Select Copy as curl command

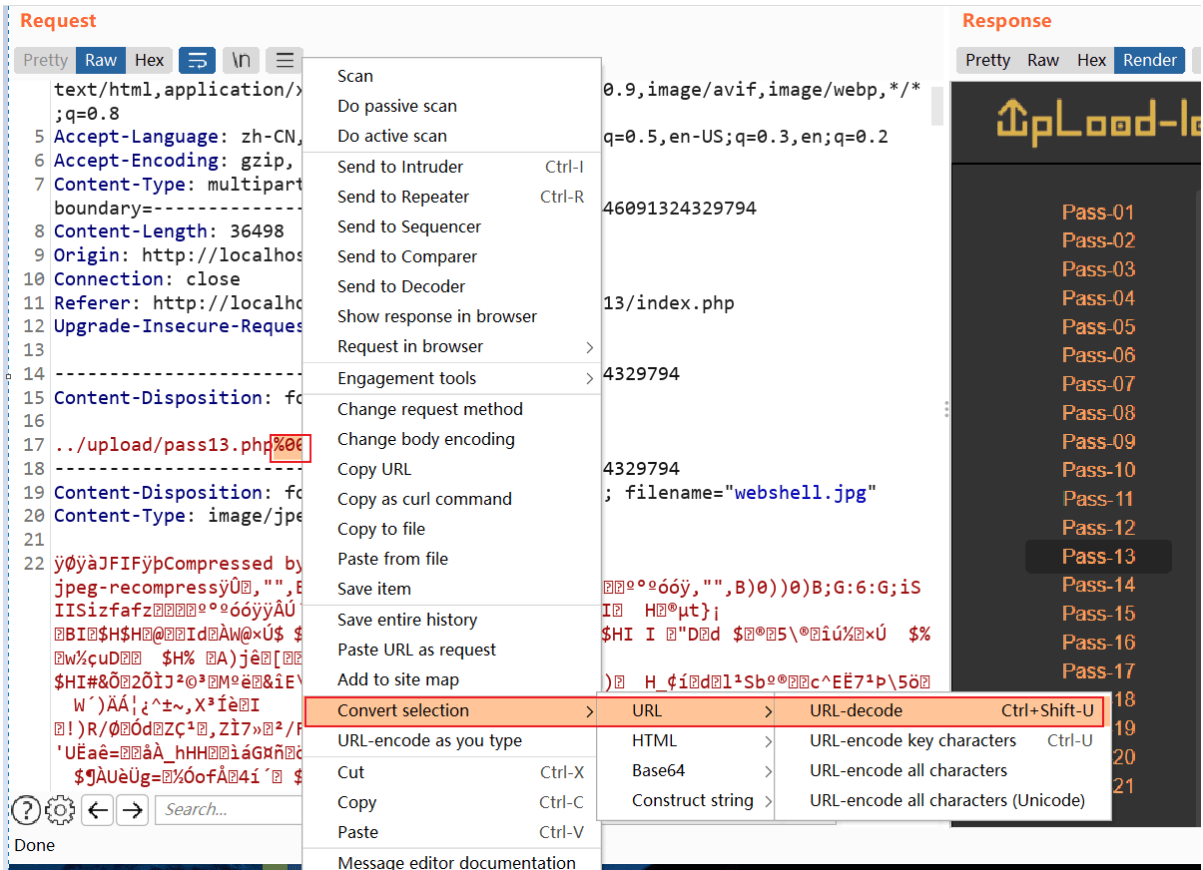452,499
